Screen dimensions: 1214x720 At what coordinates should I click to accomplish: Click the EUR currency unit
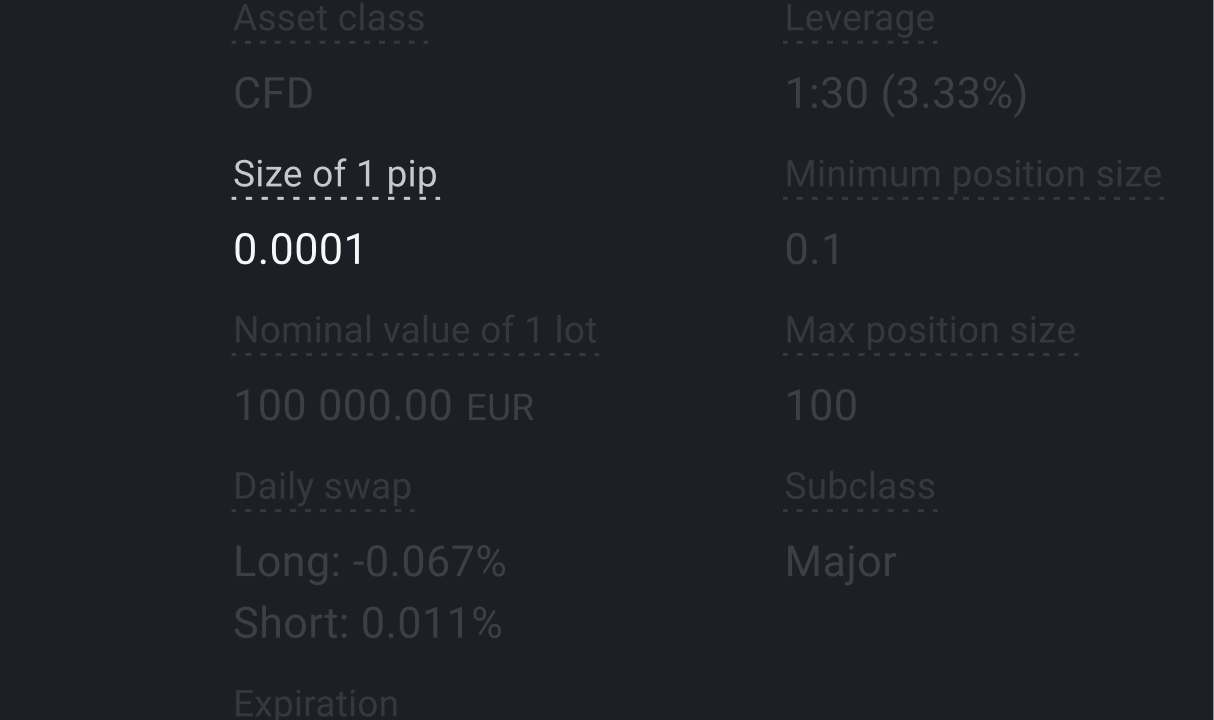pos(500,408)
